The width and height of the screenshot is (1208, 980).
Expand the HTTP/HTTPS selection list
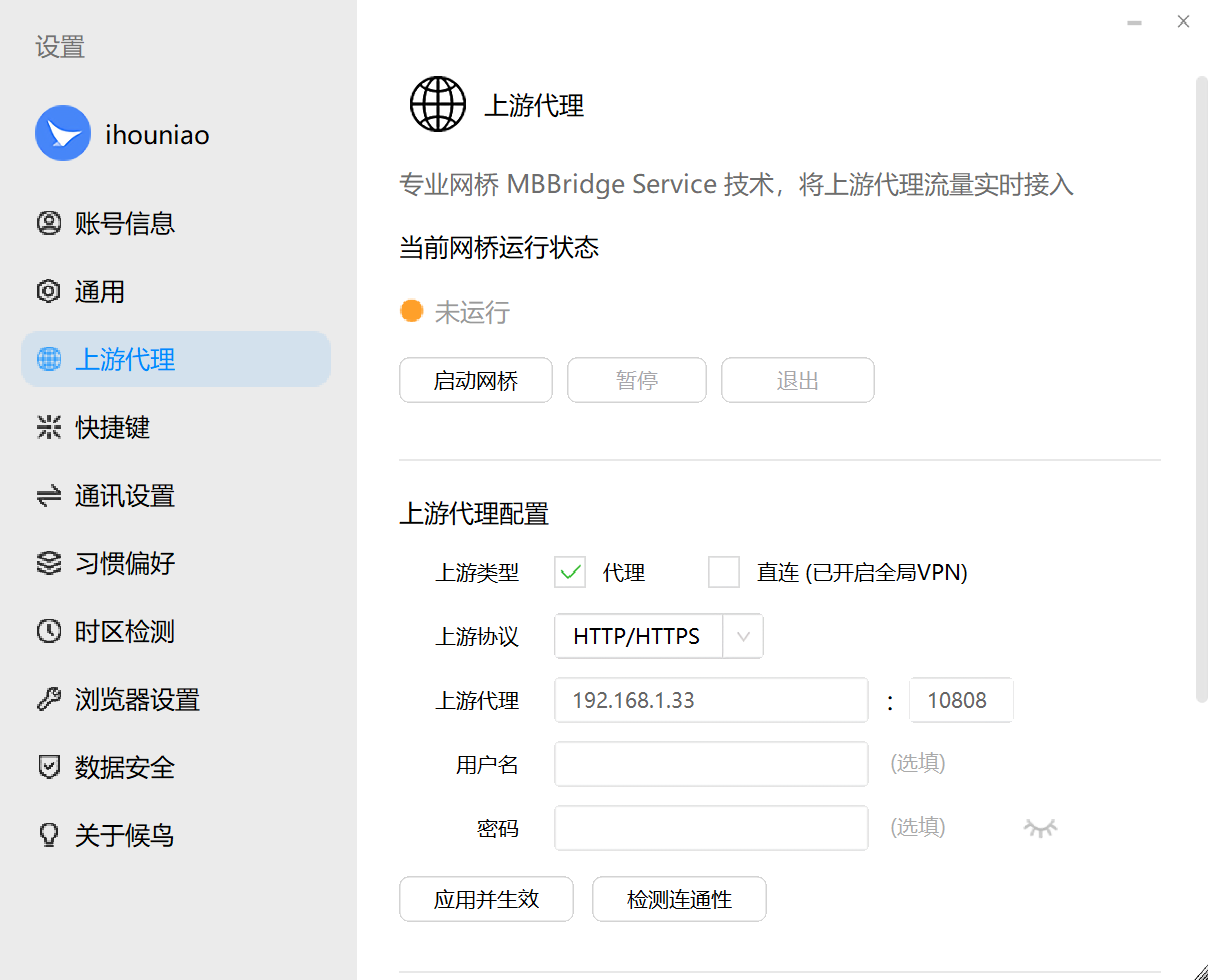click(658, 636)
